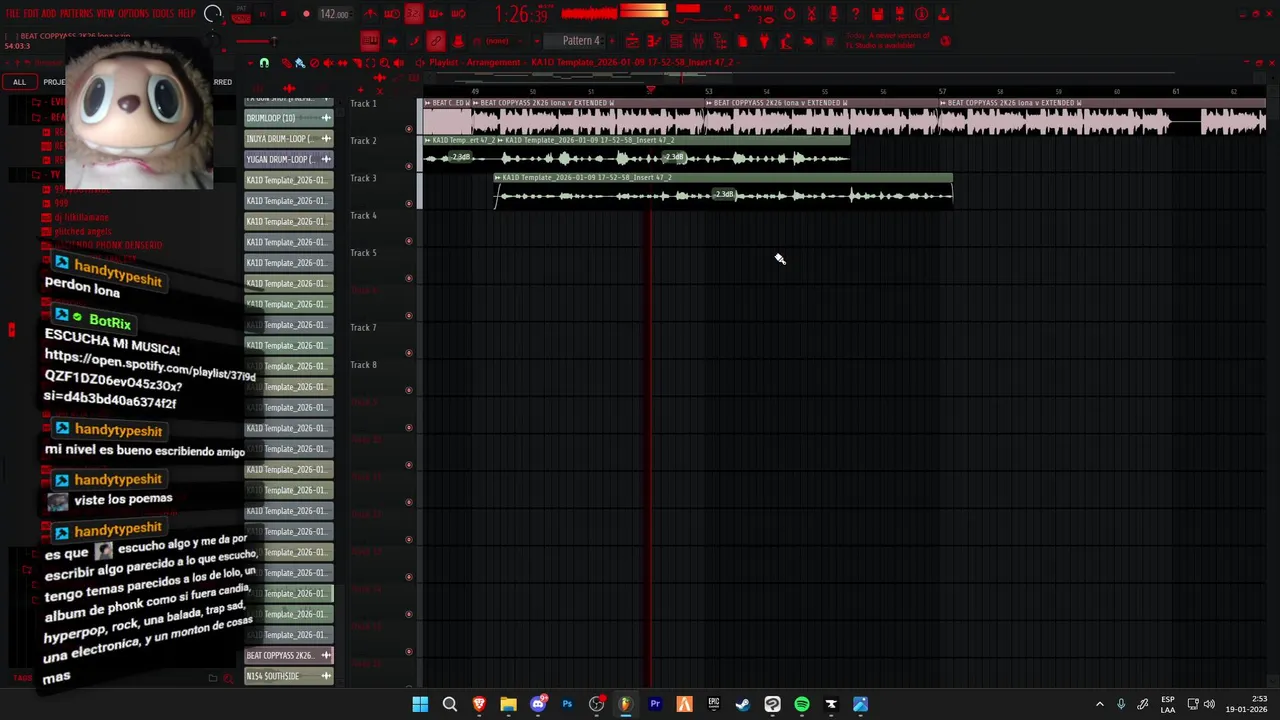Open Spotify from the taskbar
1280x720 pixels.
[801, 704]
